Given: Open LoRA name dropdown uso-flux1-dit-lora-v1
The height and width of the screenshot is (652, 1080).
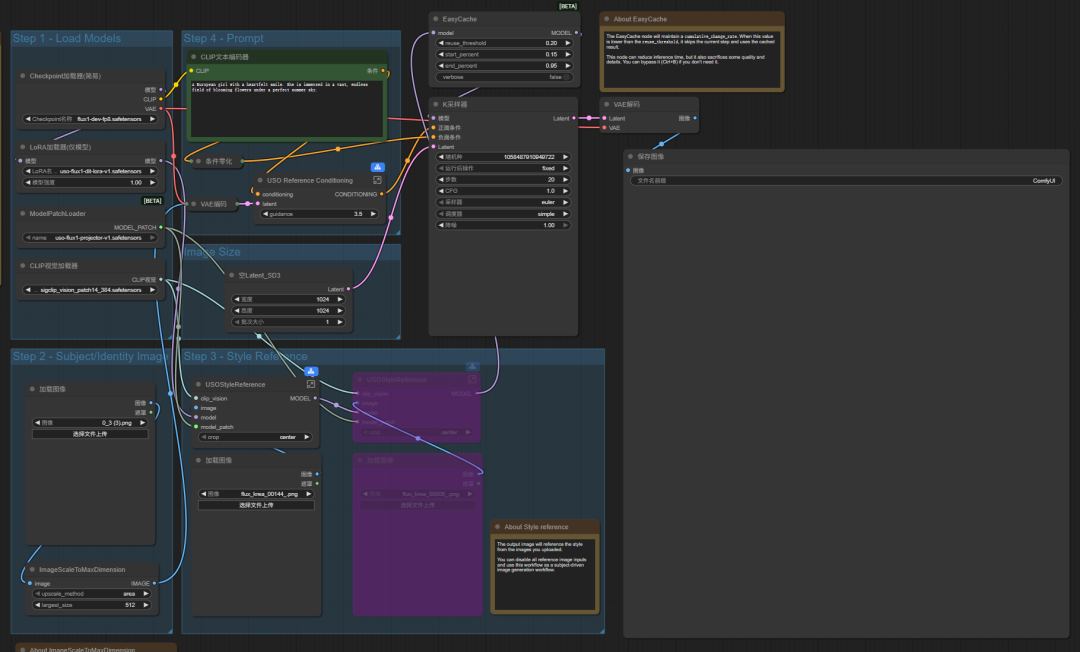Looking at the screenshot, I should (x=90, y=171).
